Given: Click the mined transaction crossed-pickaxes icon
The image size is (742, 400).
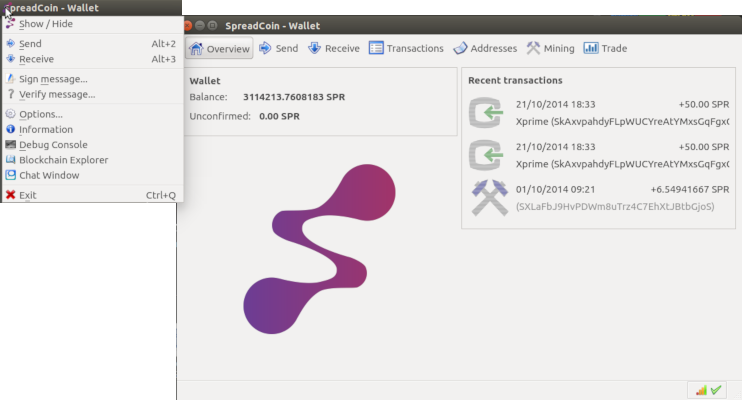Looking at the screenshot, I should (490, 197).
